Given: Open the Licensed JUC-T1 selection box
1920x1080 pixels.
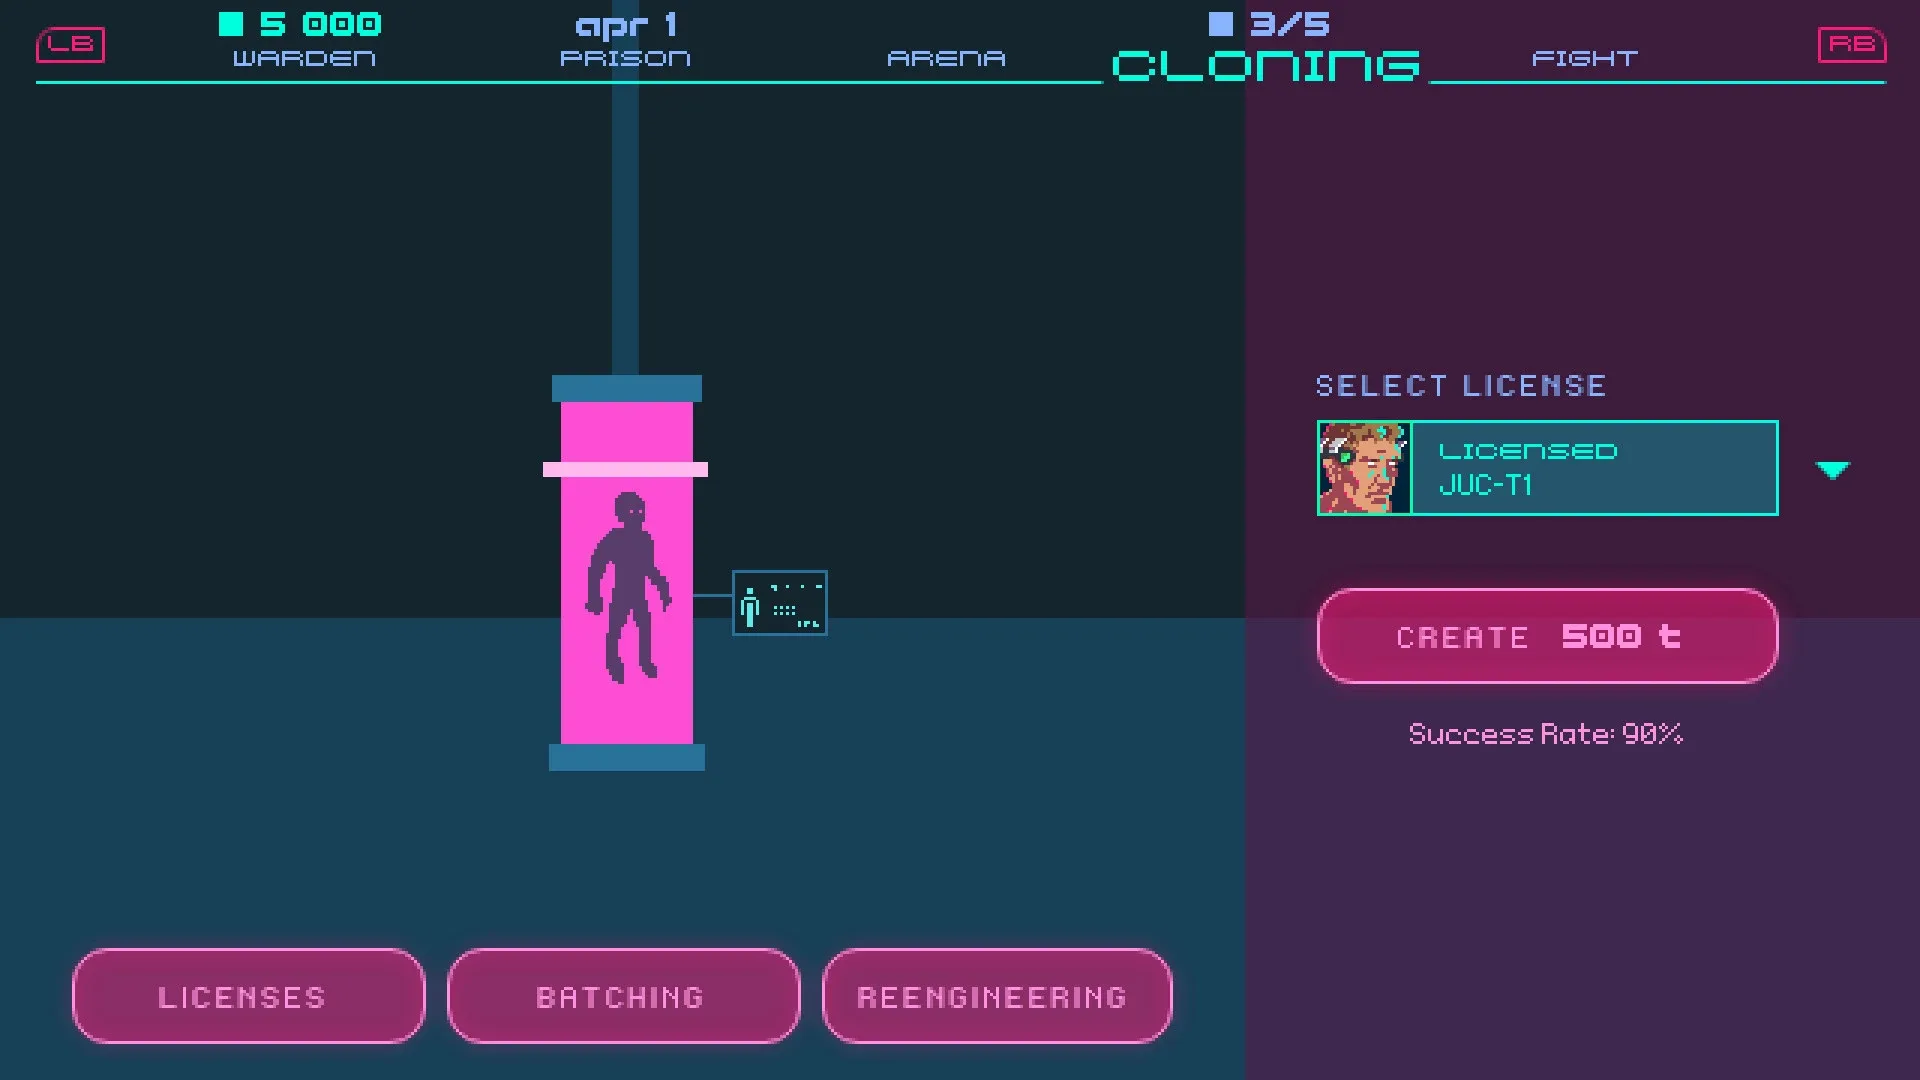Looking at the screenshot, I should pyautogui.click(x=1594, y=468).
